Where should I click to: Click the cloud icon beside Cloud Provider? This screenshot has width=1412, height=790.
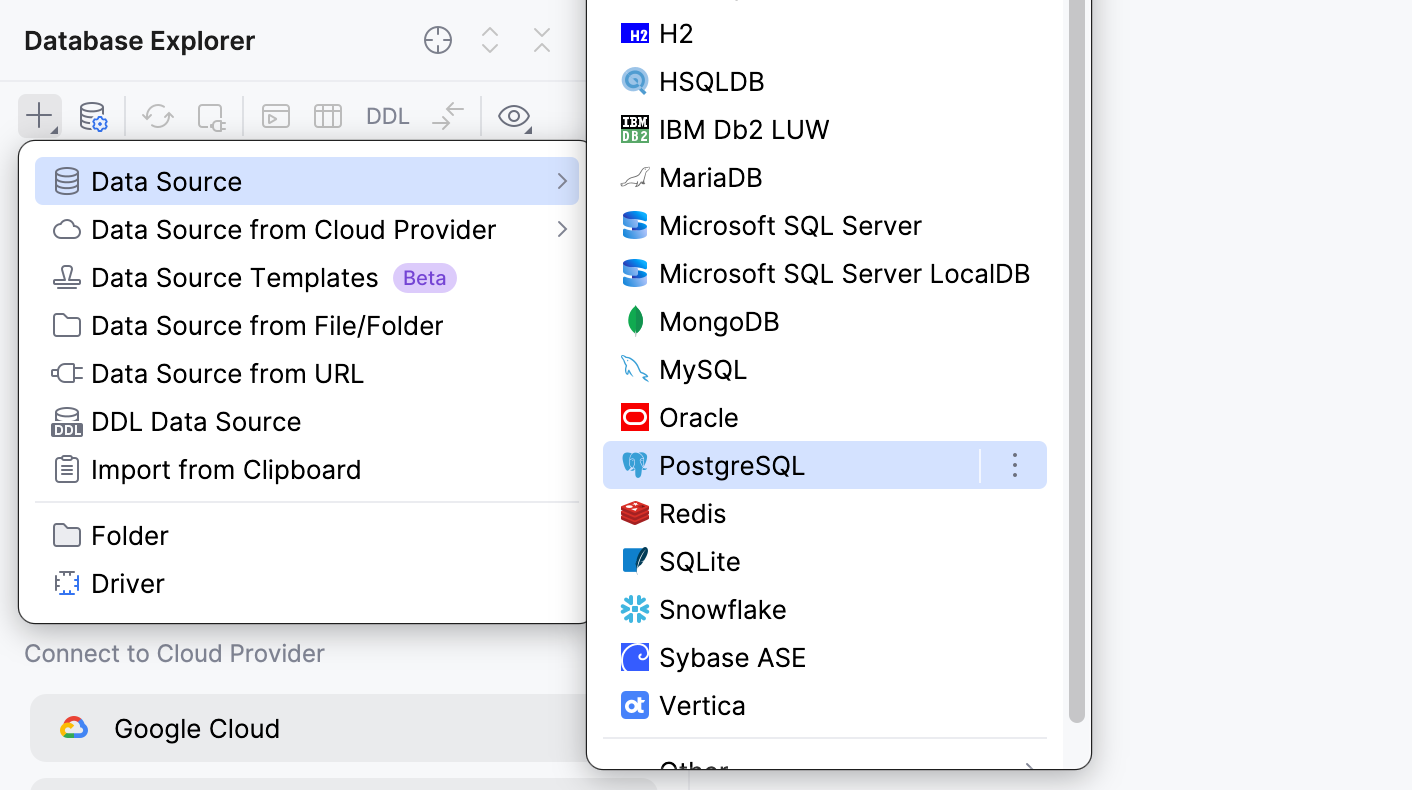pyautogui.click(x=67, y=230)
